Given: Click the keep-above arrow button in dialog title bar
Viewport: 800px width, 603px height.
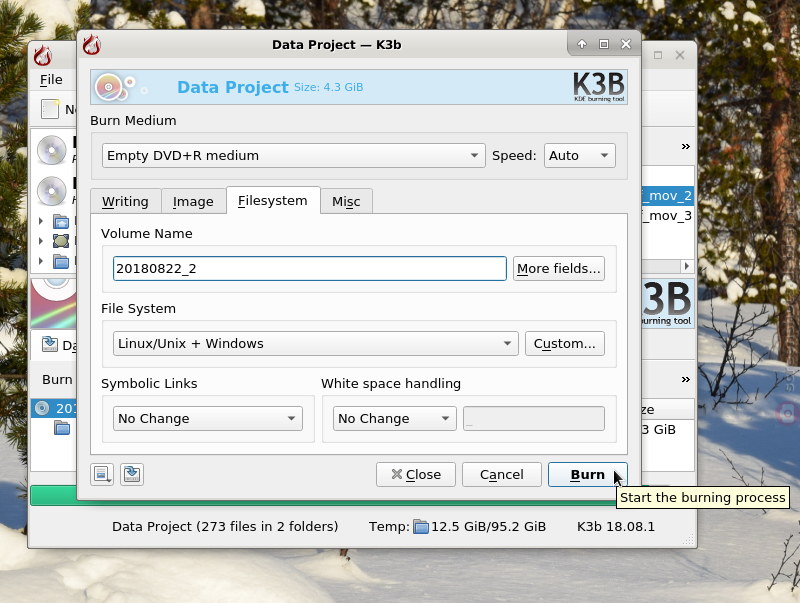Looking at the screenshot, I should (x=582, y=44).
